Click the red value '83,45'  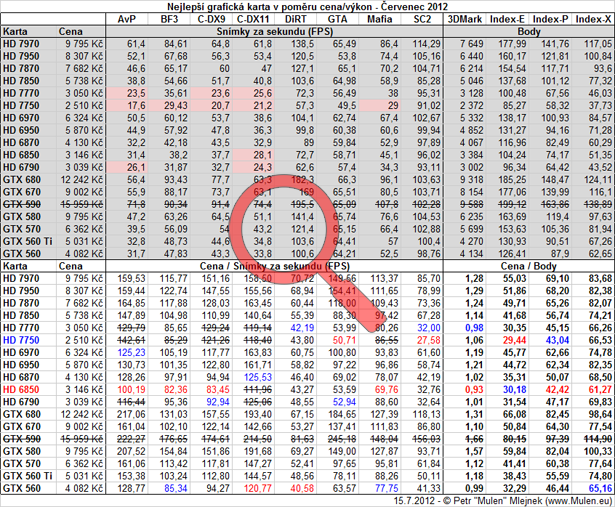coord(218,389)
